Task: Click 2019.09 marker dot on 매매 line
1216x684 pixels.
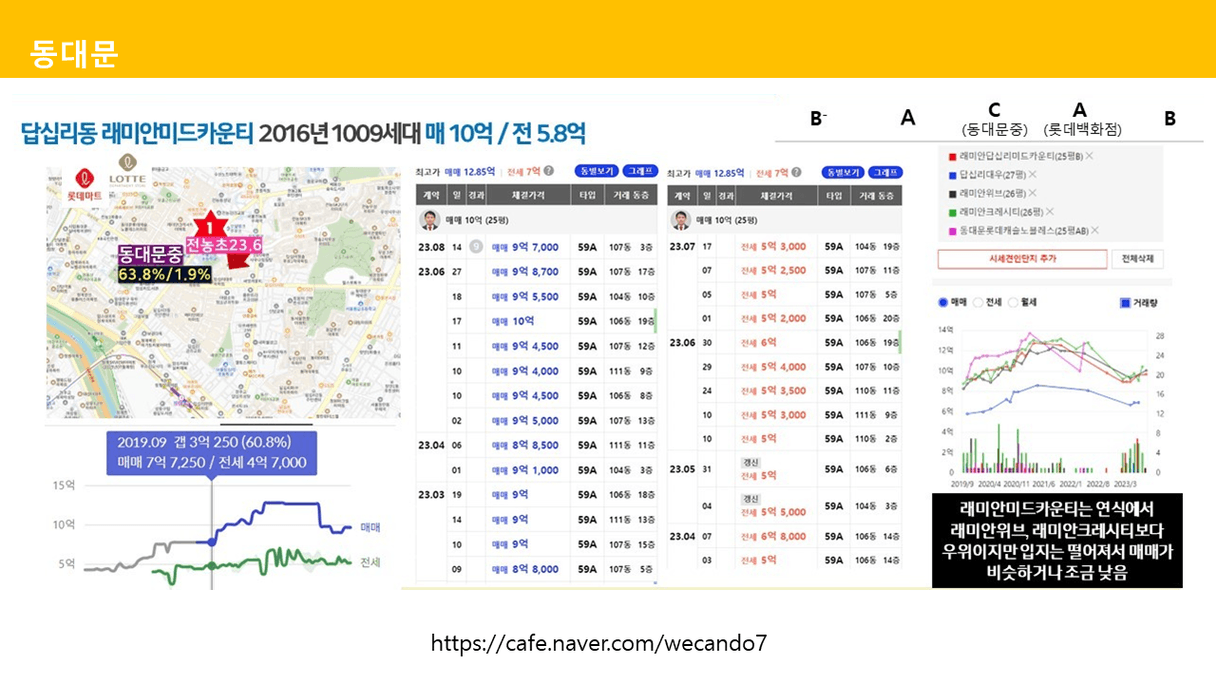Action: click(211, 541)
